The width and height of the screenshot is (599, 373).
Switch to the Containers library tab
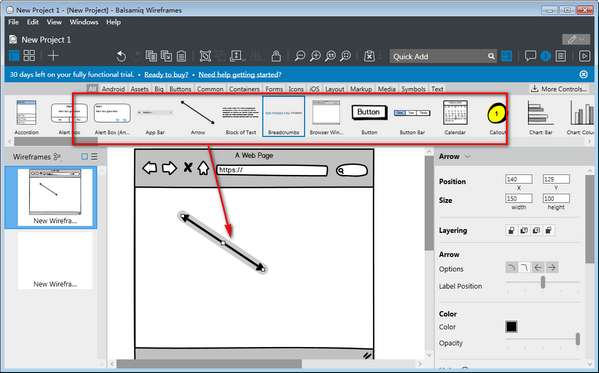click(x=244, y=89)
